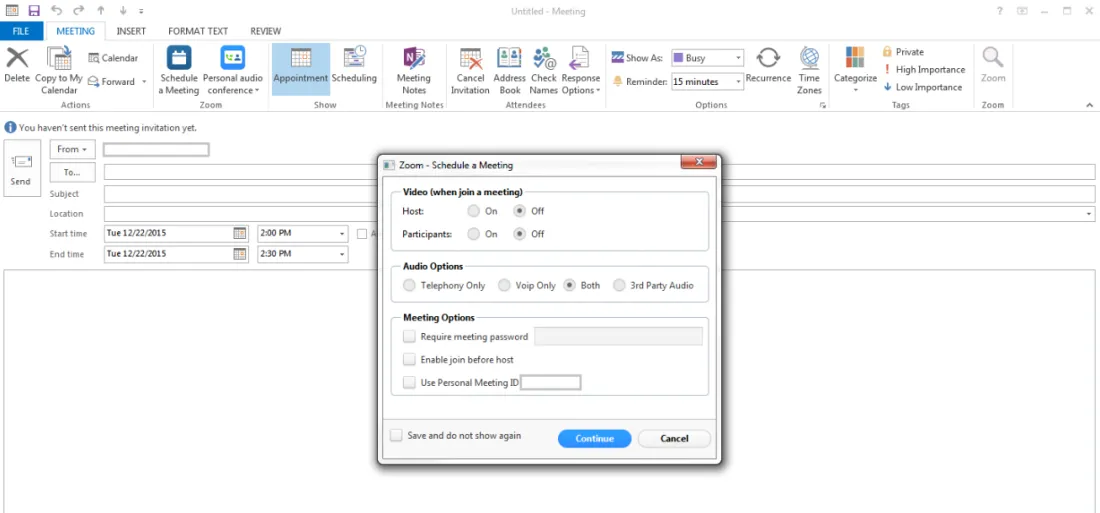Switch to the REVIEW tab
The image size is (1100, 513).
click(266, 31)
